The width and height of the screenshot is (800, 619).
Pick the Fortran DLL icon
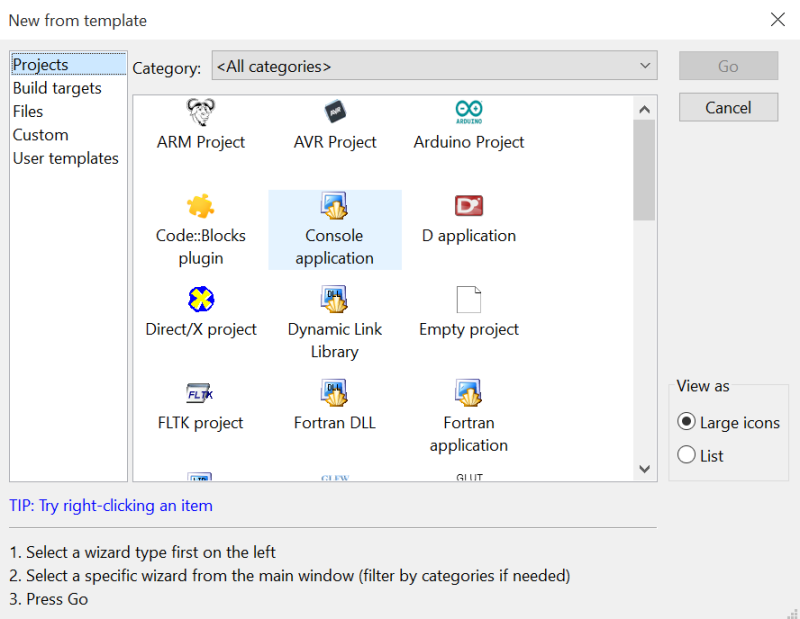pyautogui.click(x=335, y=393)
